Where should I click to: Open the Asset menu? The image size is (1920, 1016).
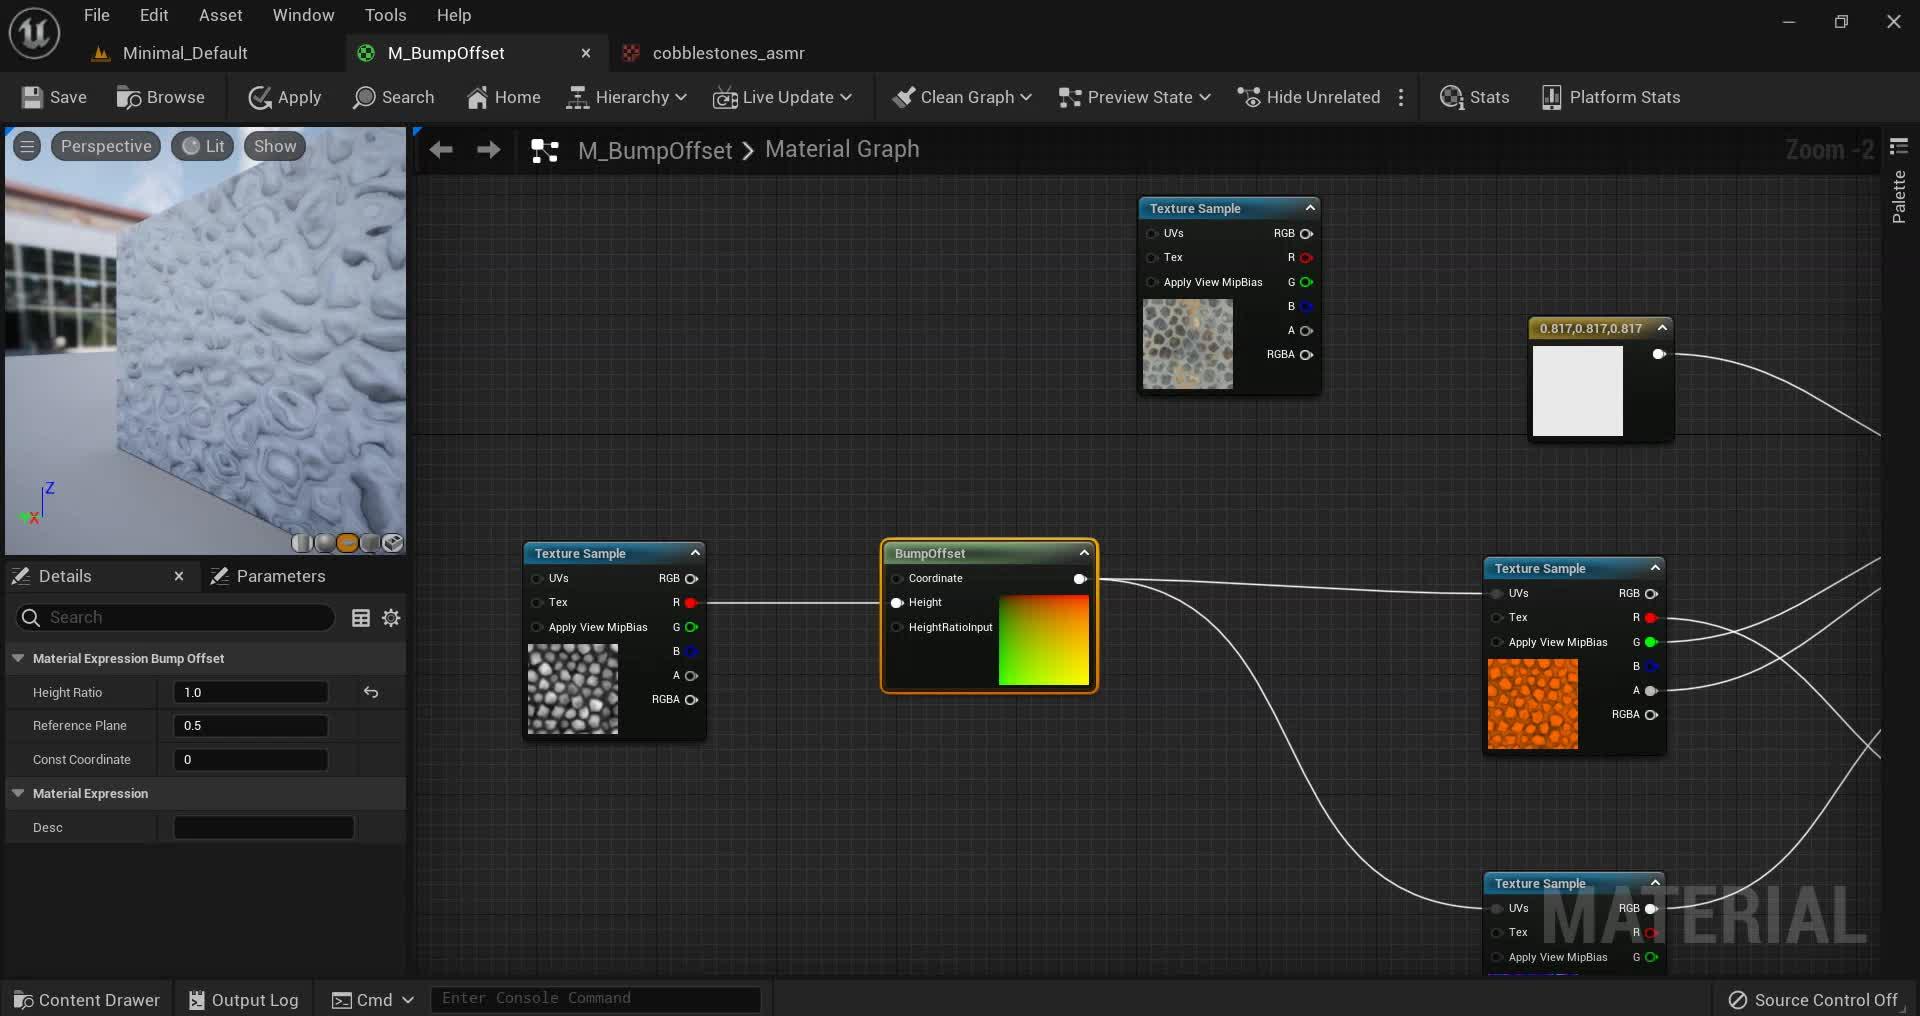[220, 15]
